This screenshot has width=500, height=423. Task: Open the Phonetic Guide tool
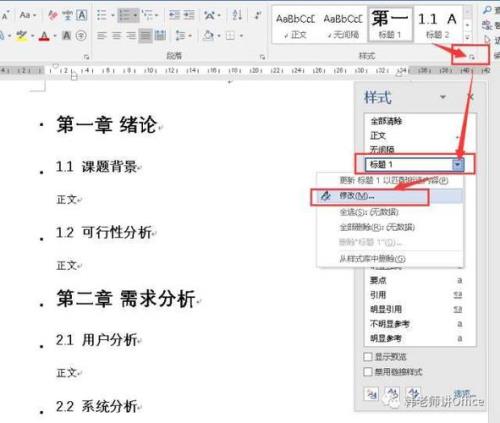pos(67,15)
